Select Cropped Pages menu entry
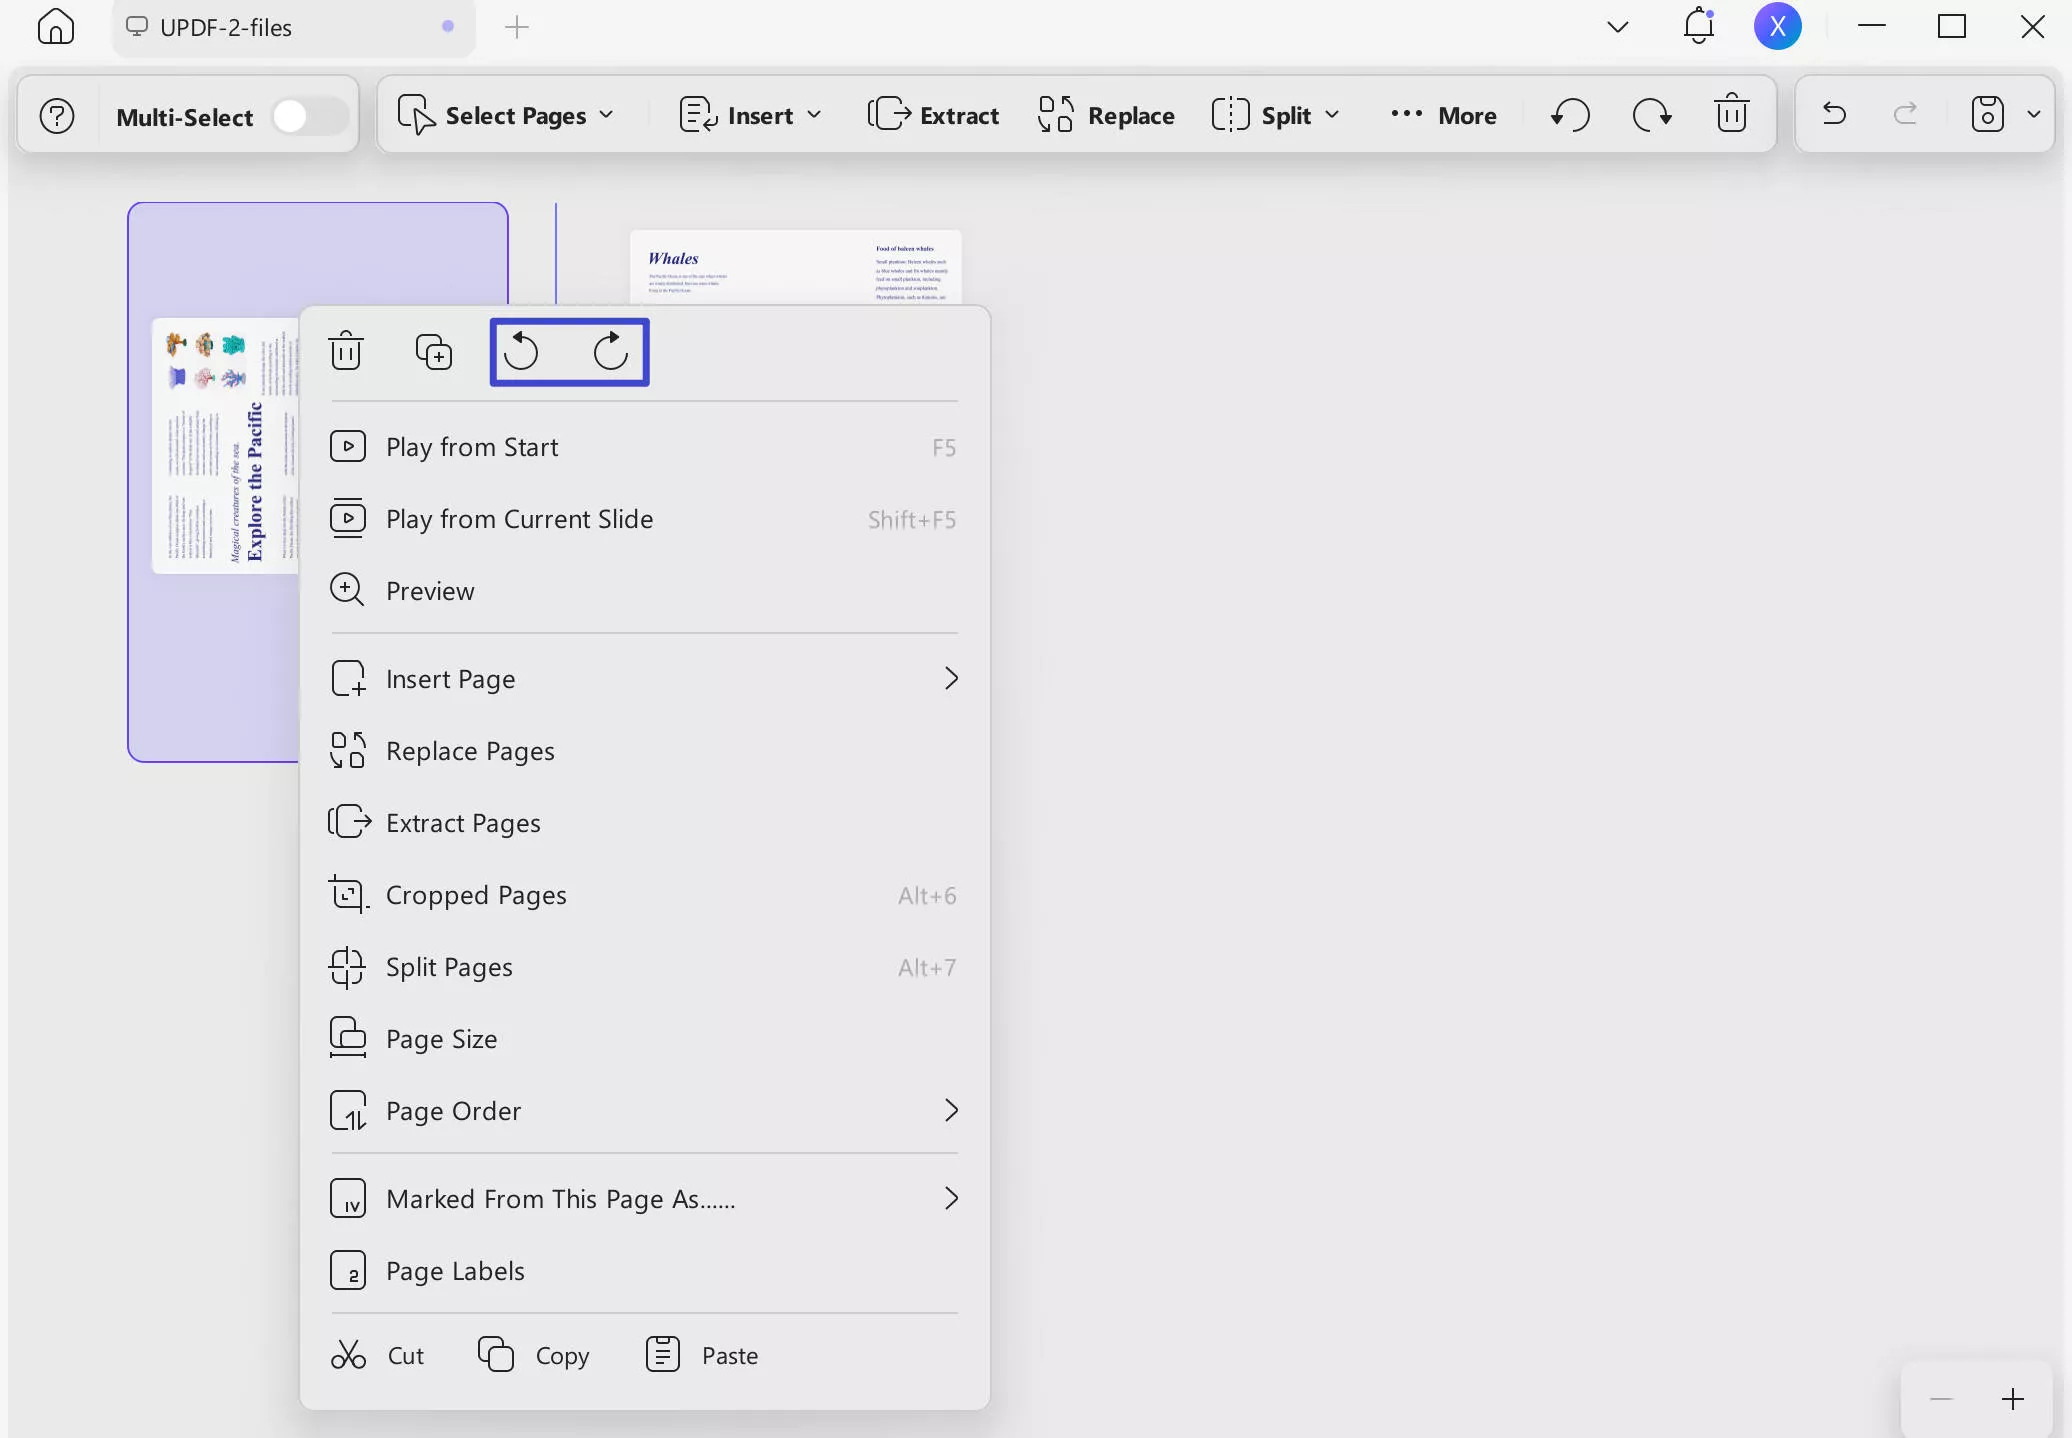Image resolution: width=2072 pixels, height=1438 pixels. coord(476,895)
